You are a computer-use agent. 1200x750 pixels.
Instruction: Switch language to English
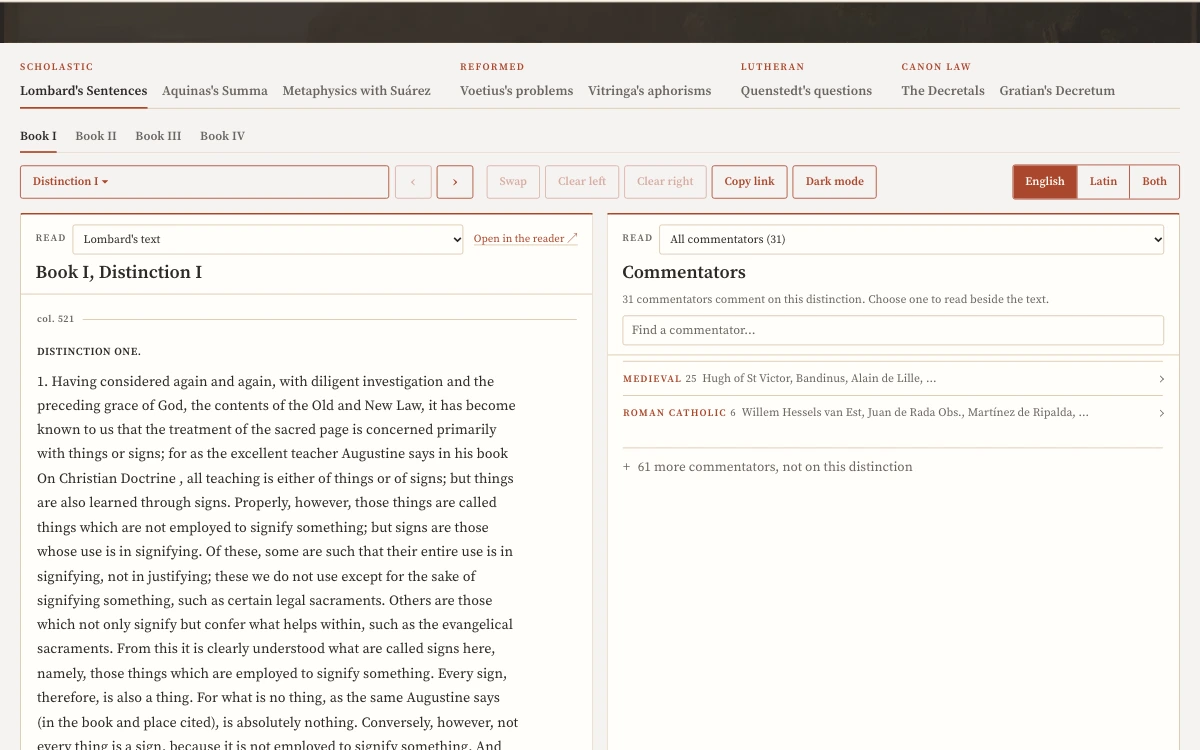[1045, 182]
